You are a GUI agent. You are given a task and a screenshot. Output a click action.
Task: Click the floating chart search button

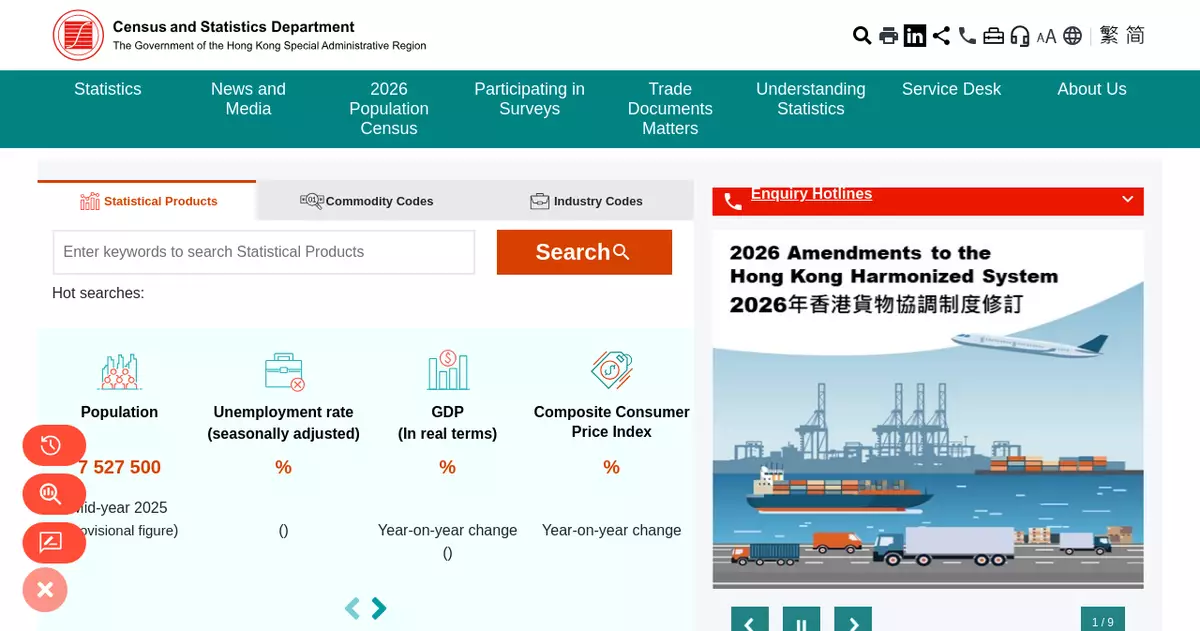pos(54,494)
